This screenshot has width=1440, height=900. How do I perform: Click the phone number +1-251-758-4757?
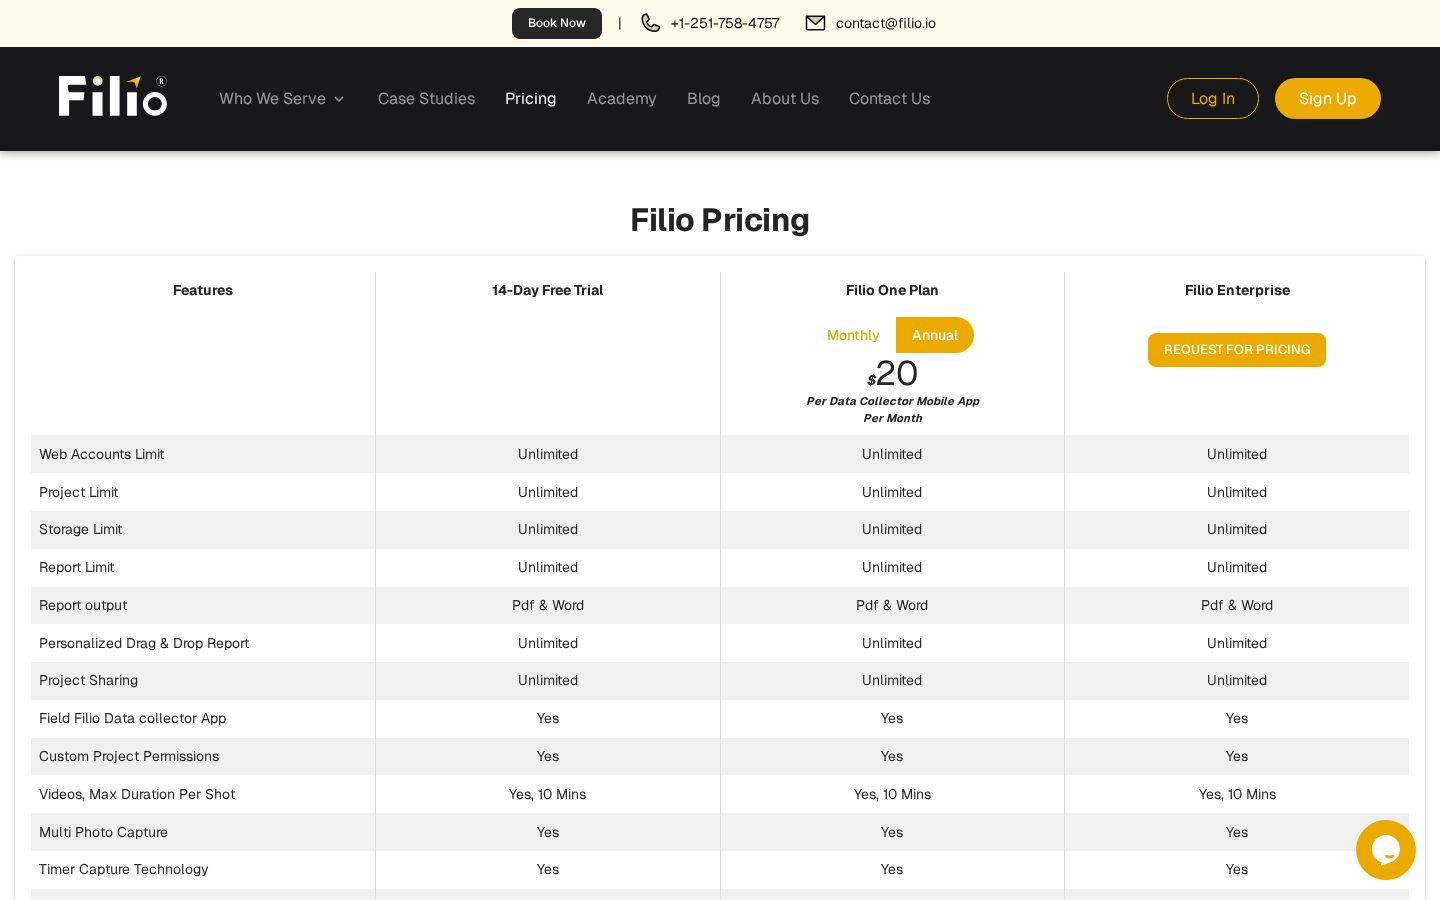click(725, 23)
